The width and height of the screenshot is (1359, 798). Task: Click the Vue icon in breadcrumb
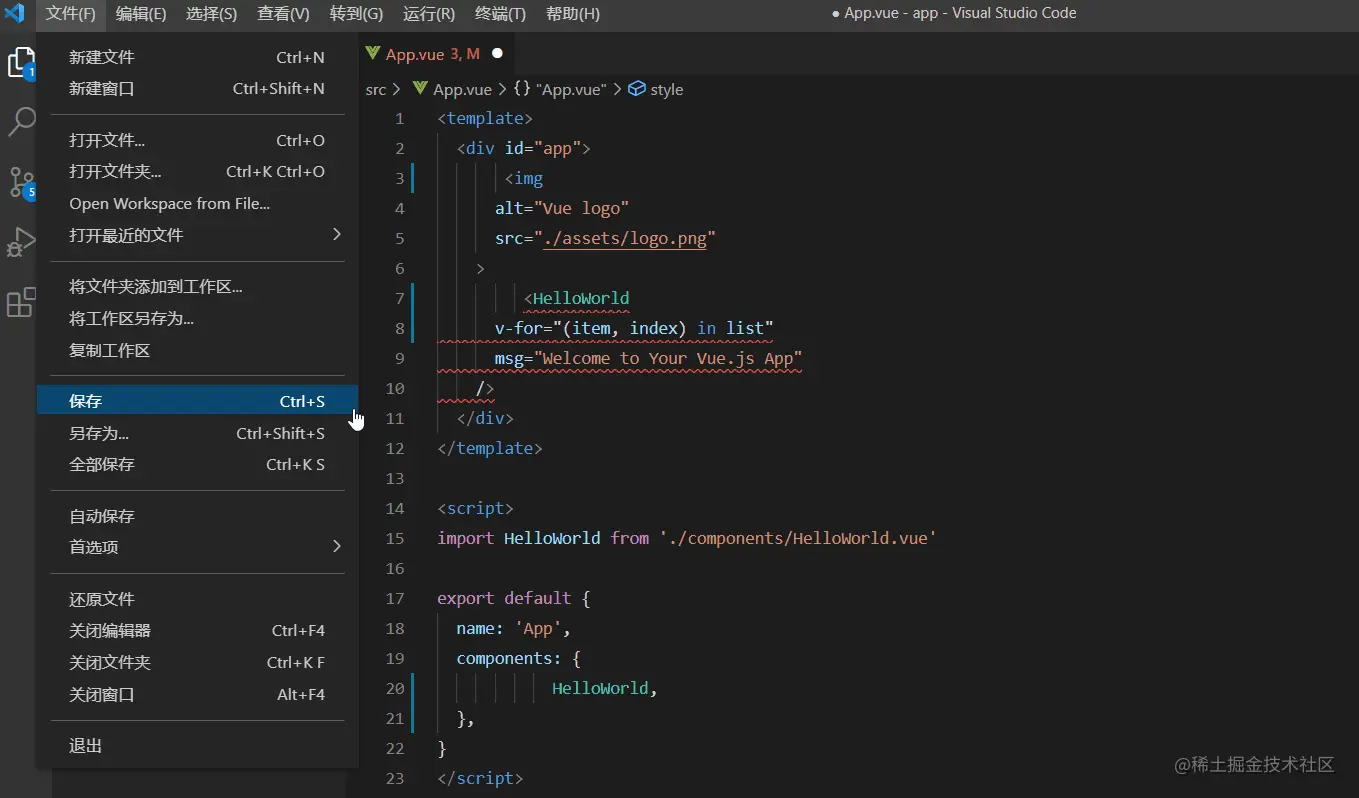pyautogui.click(x=420, y=89)
